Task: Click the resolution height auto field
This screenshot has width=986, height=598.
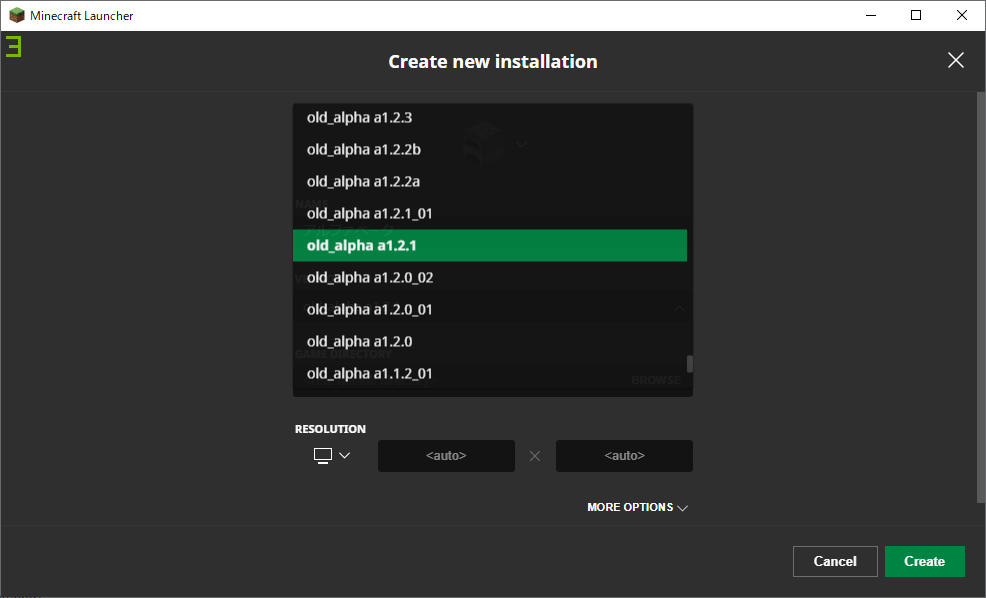Action: (624, 456)
